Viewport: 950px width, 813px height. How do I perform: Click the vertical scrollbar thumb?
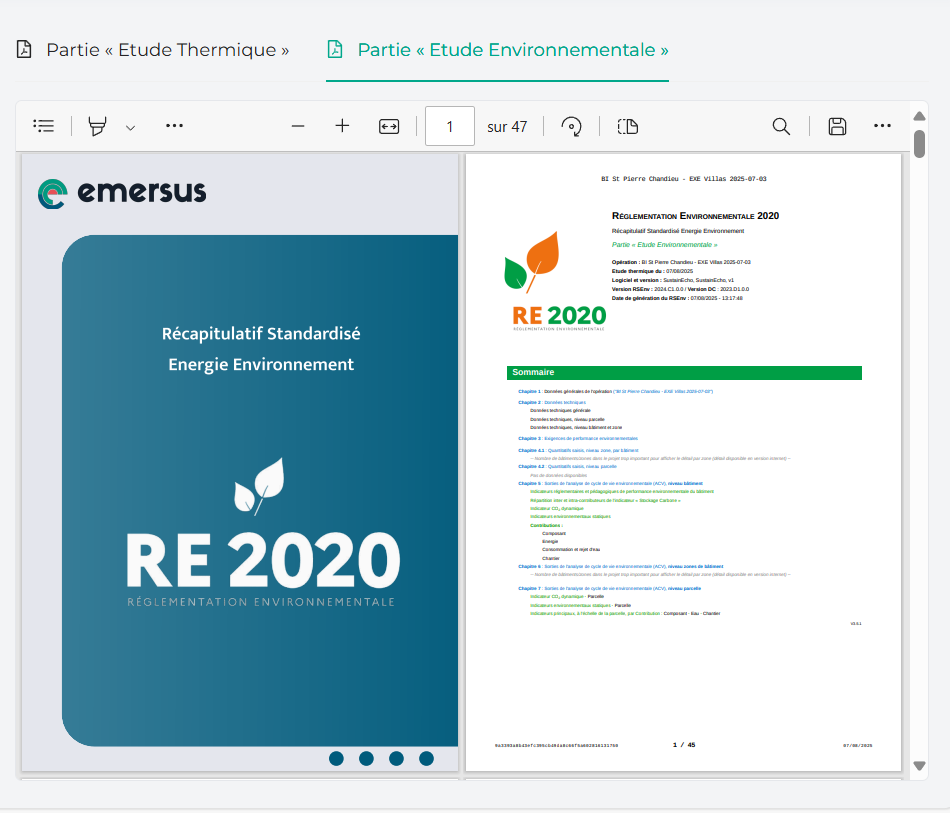(919, 144)
